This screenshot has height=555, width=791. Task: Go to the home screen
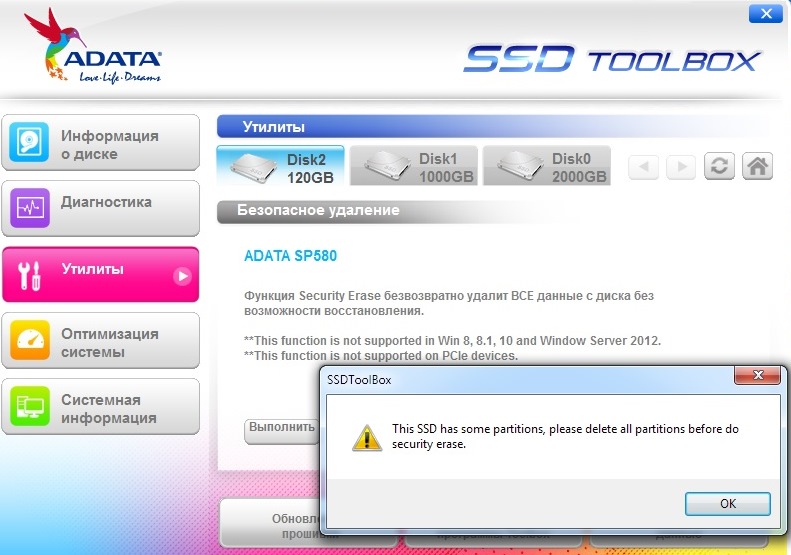757,166
